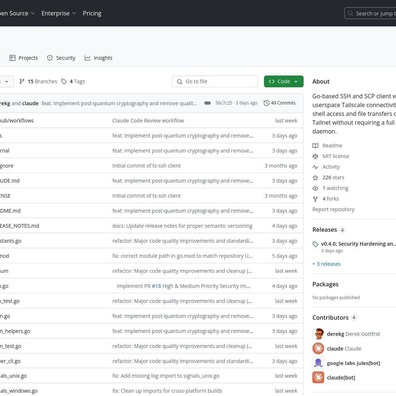Viewport: 396px width, 396px height.
Task: Open fix: Clean up imports commit
Action: [167, 391]
